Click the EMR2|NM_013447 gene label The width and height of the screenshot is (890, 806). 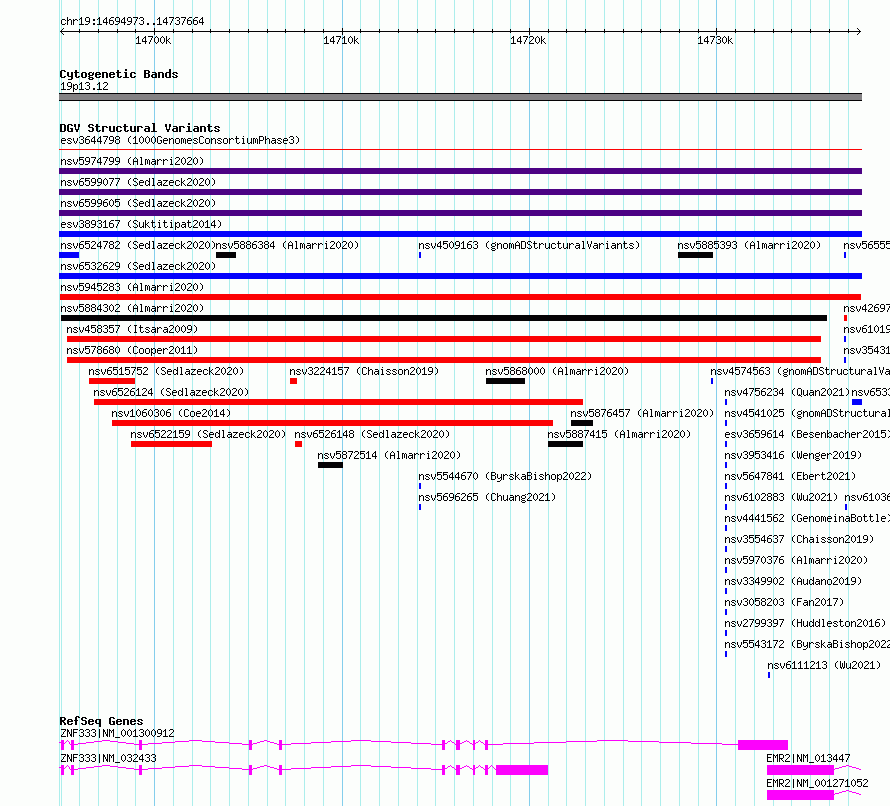[808, 758]
